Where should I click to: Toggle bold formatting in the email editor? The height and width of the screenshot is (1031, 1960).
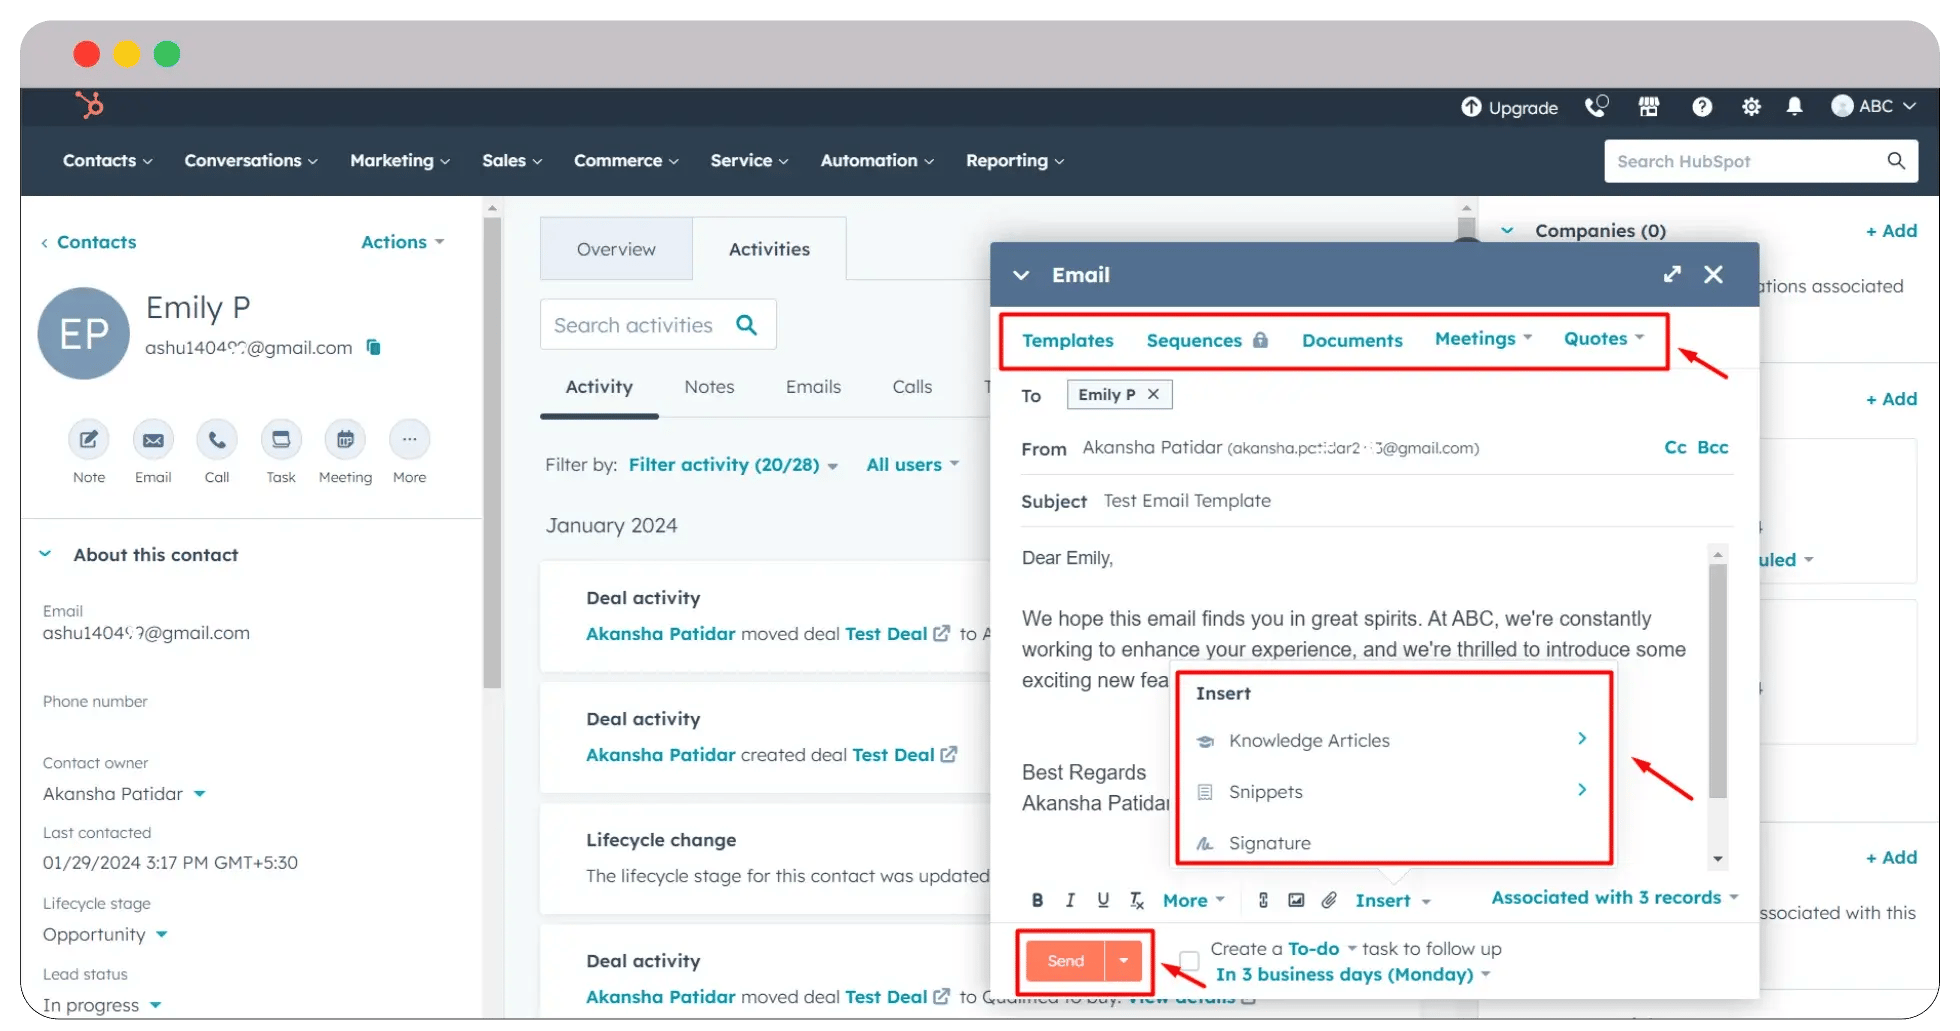tap(1037, 900)
